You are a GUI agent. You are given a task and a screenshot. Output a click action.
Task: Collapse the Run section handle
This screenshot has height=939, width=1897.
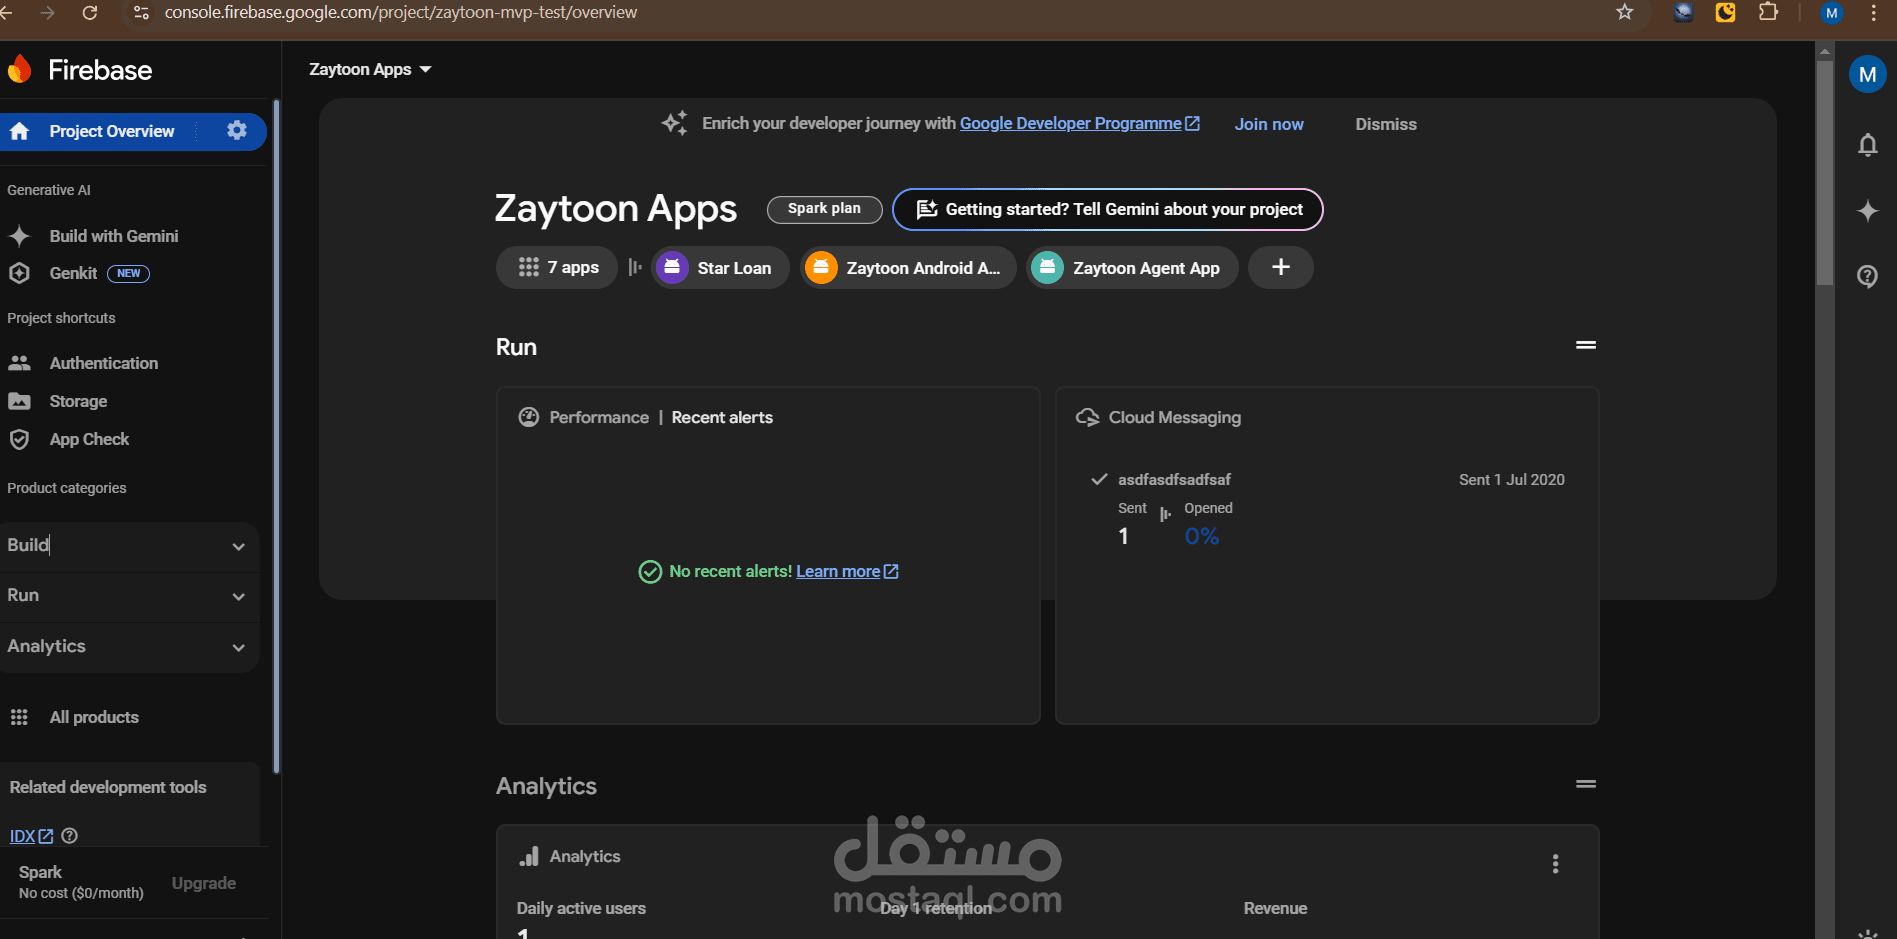tap(1586, 345)
